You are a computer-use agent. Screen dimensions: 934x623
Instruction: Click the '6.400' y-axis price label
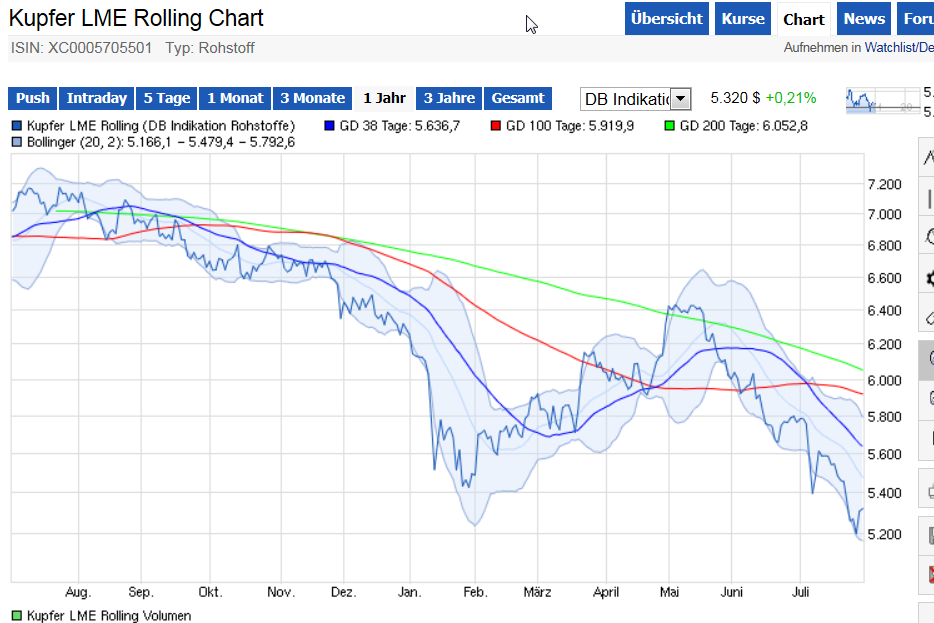(885, 310)
